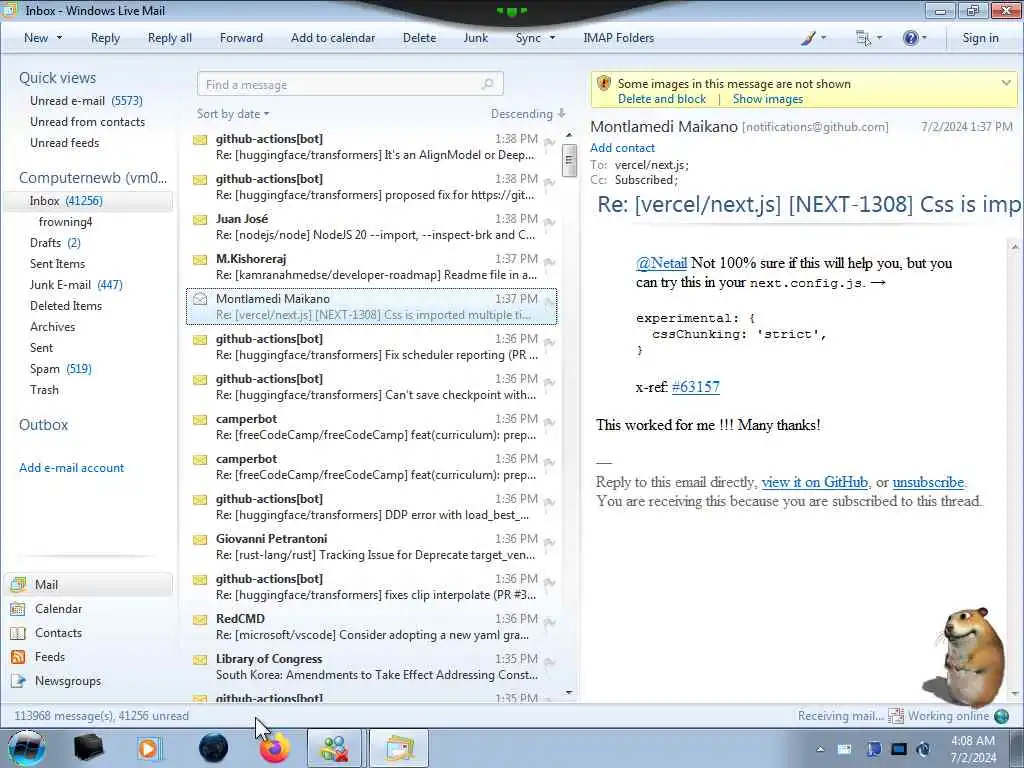Open the blue Help question mark icon
The width and height of the screenshot is (1024, 768).
[910, 38]
